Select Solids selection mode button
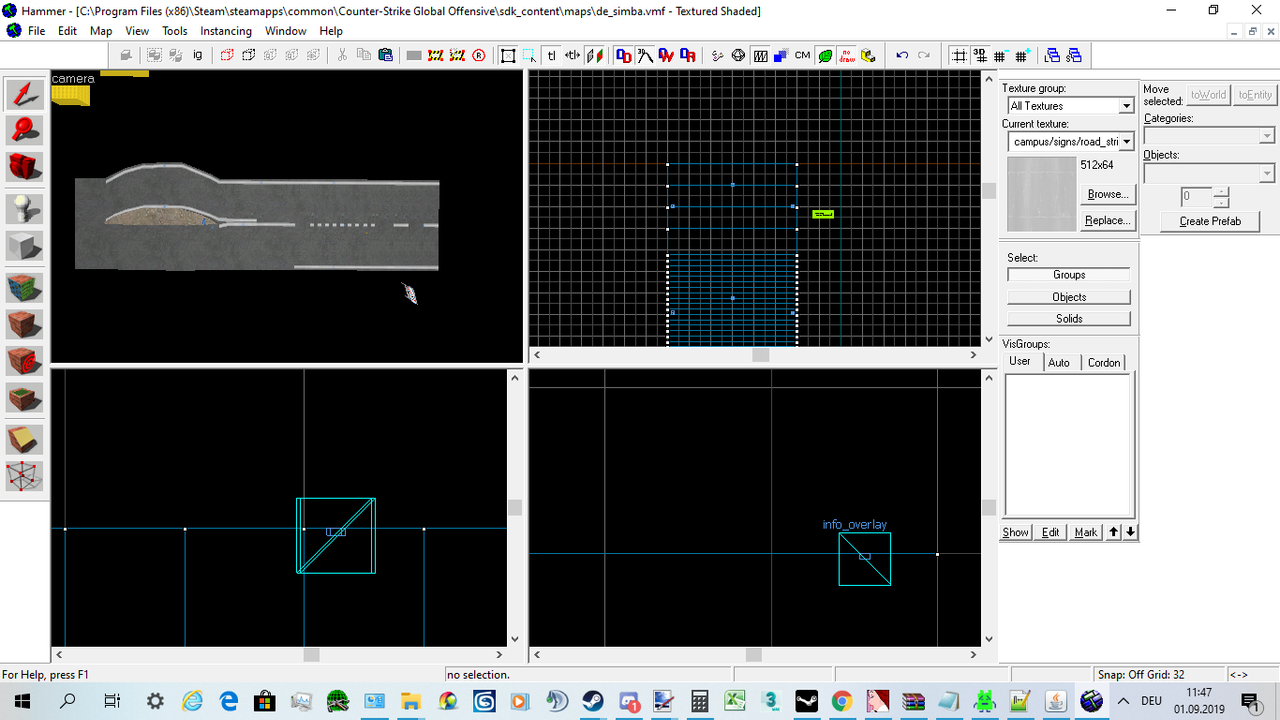The image size is (1280, 720). tap(1069, 318)
